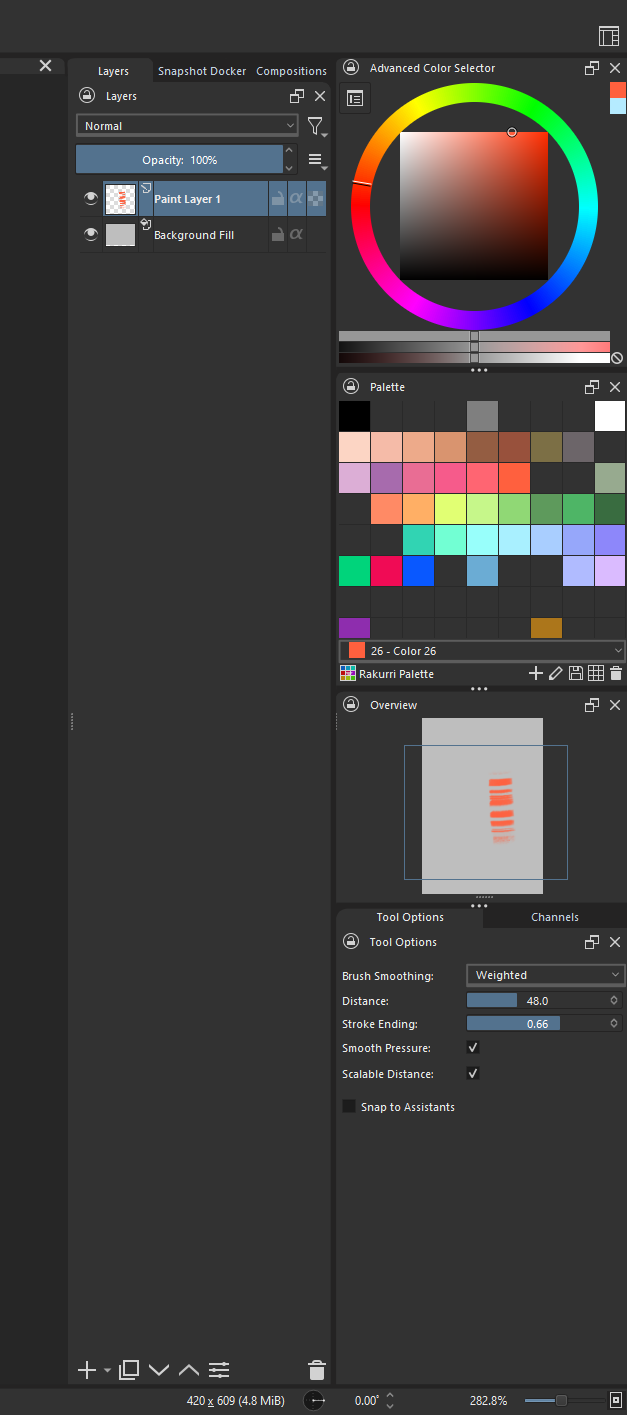This screenshot has height=1415, width=627.
Task: Switch to Snapshot Docker tab
Action: (x=201, y=71)
